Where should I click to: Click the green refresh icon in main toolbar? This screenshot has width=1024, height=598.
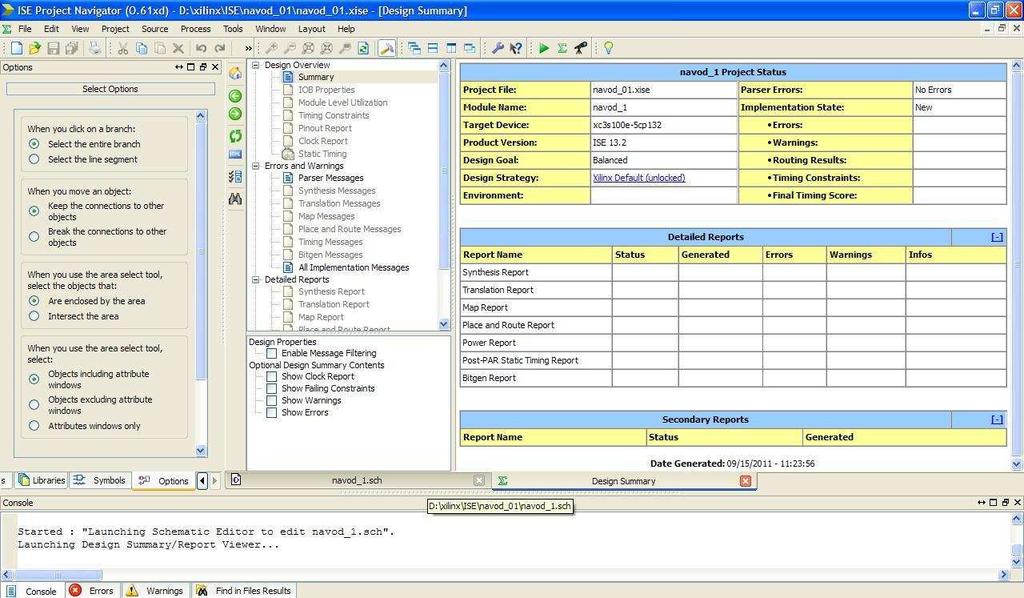364,48
